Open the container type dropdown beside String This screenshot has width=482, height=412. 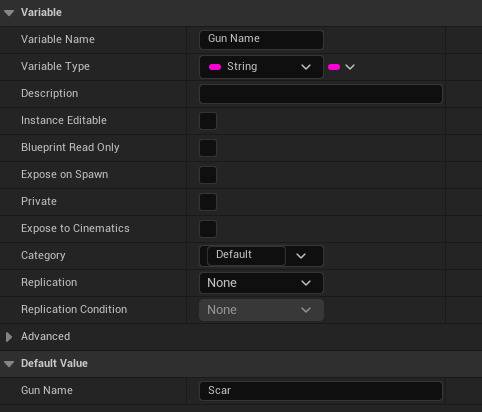click(341, 67)
